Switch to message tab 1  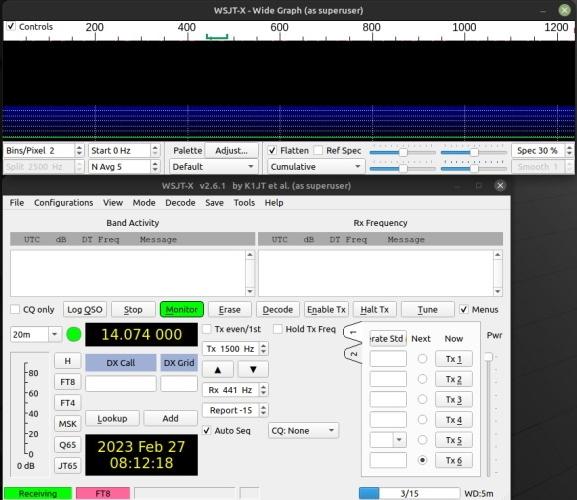(353, 332)
